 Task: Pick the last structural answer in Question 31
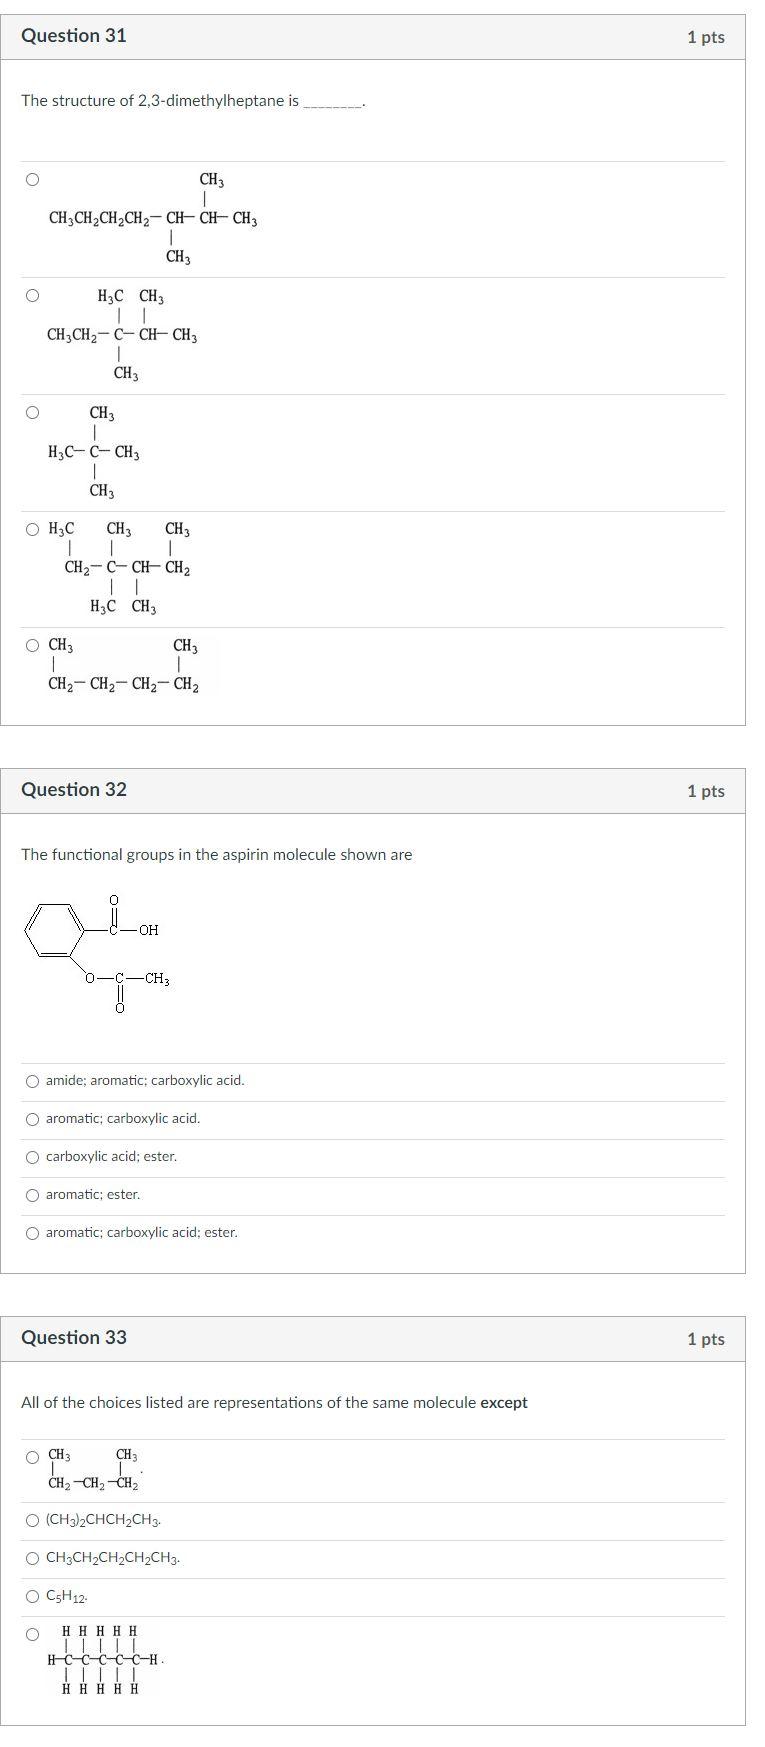coord(31,643)
